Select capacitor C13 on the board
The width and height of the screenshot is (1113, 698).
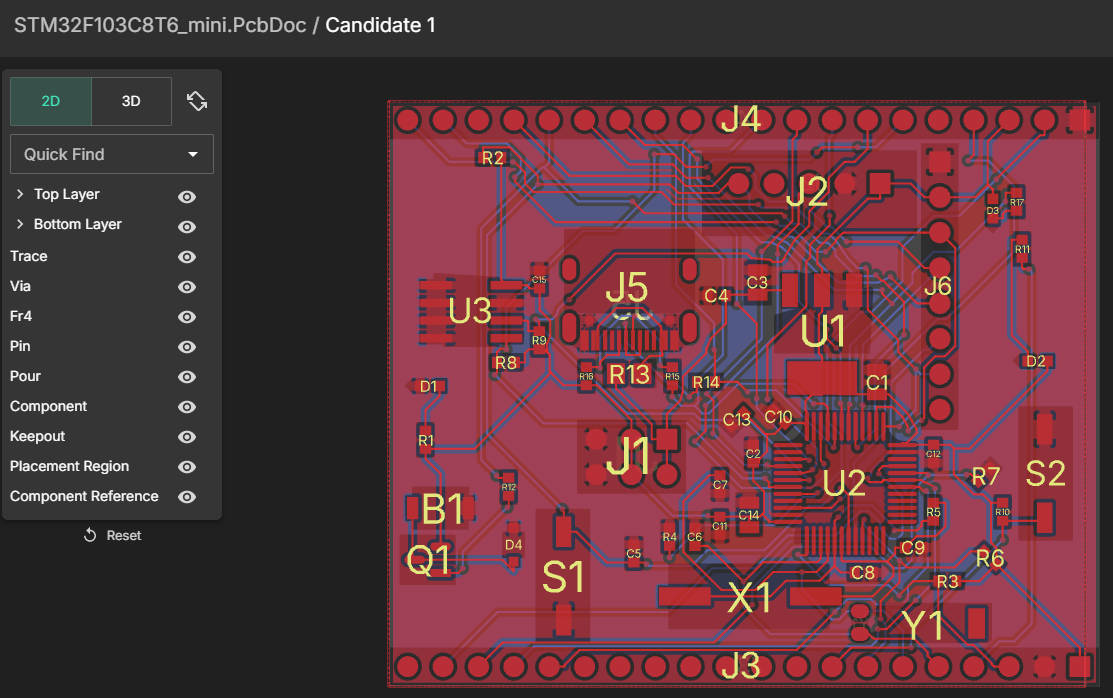(x=737, y=420)
